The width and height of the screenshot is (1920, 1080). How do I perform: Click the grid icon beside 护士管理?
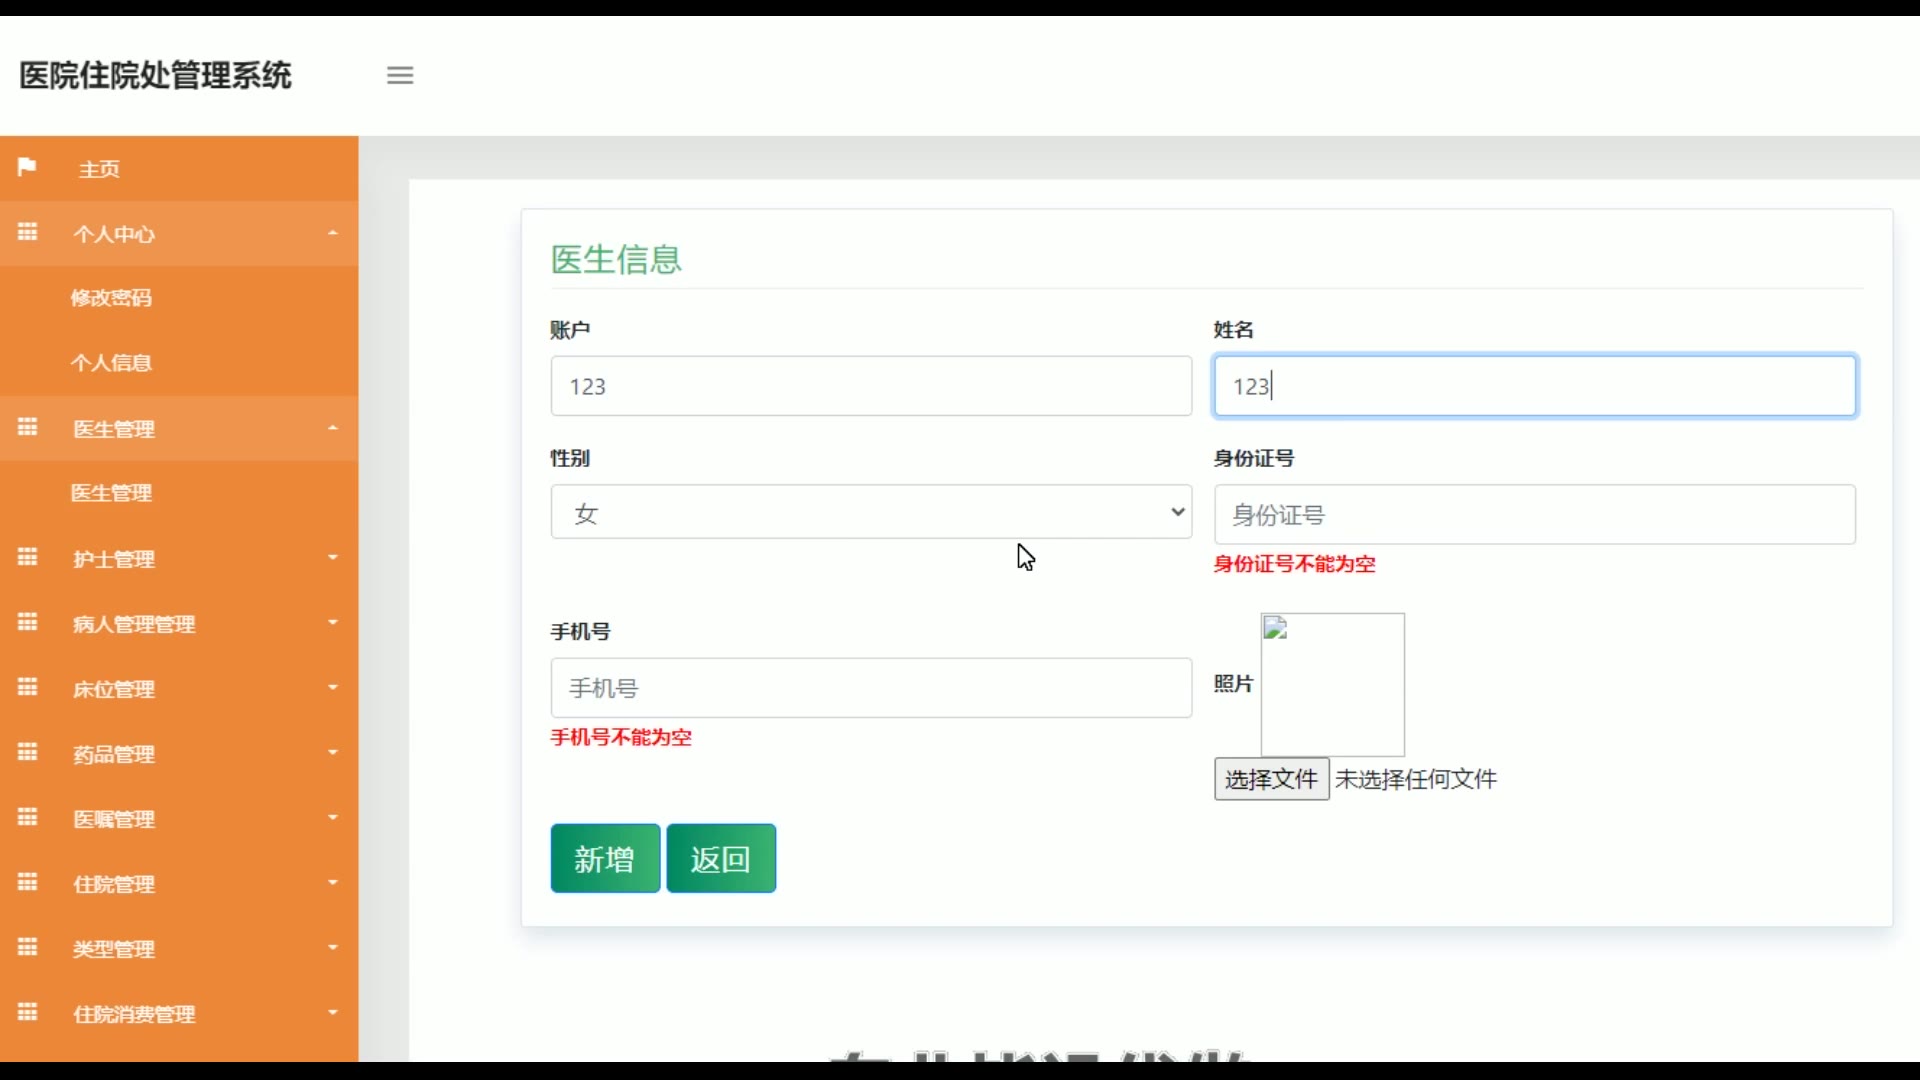[27, 557]
